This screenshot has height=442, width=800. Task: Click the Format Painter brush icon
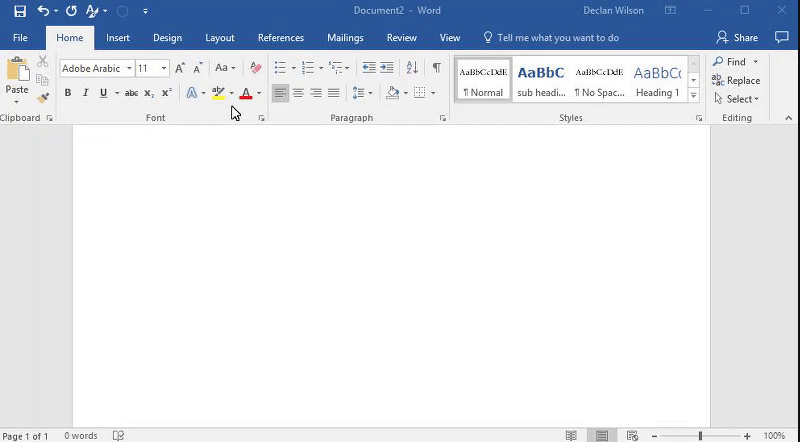pos(42,98)
